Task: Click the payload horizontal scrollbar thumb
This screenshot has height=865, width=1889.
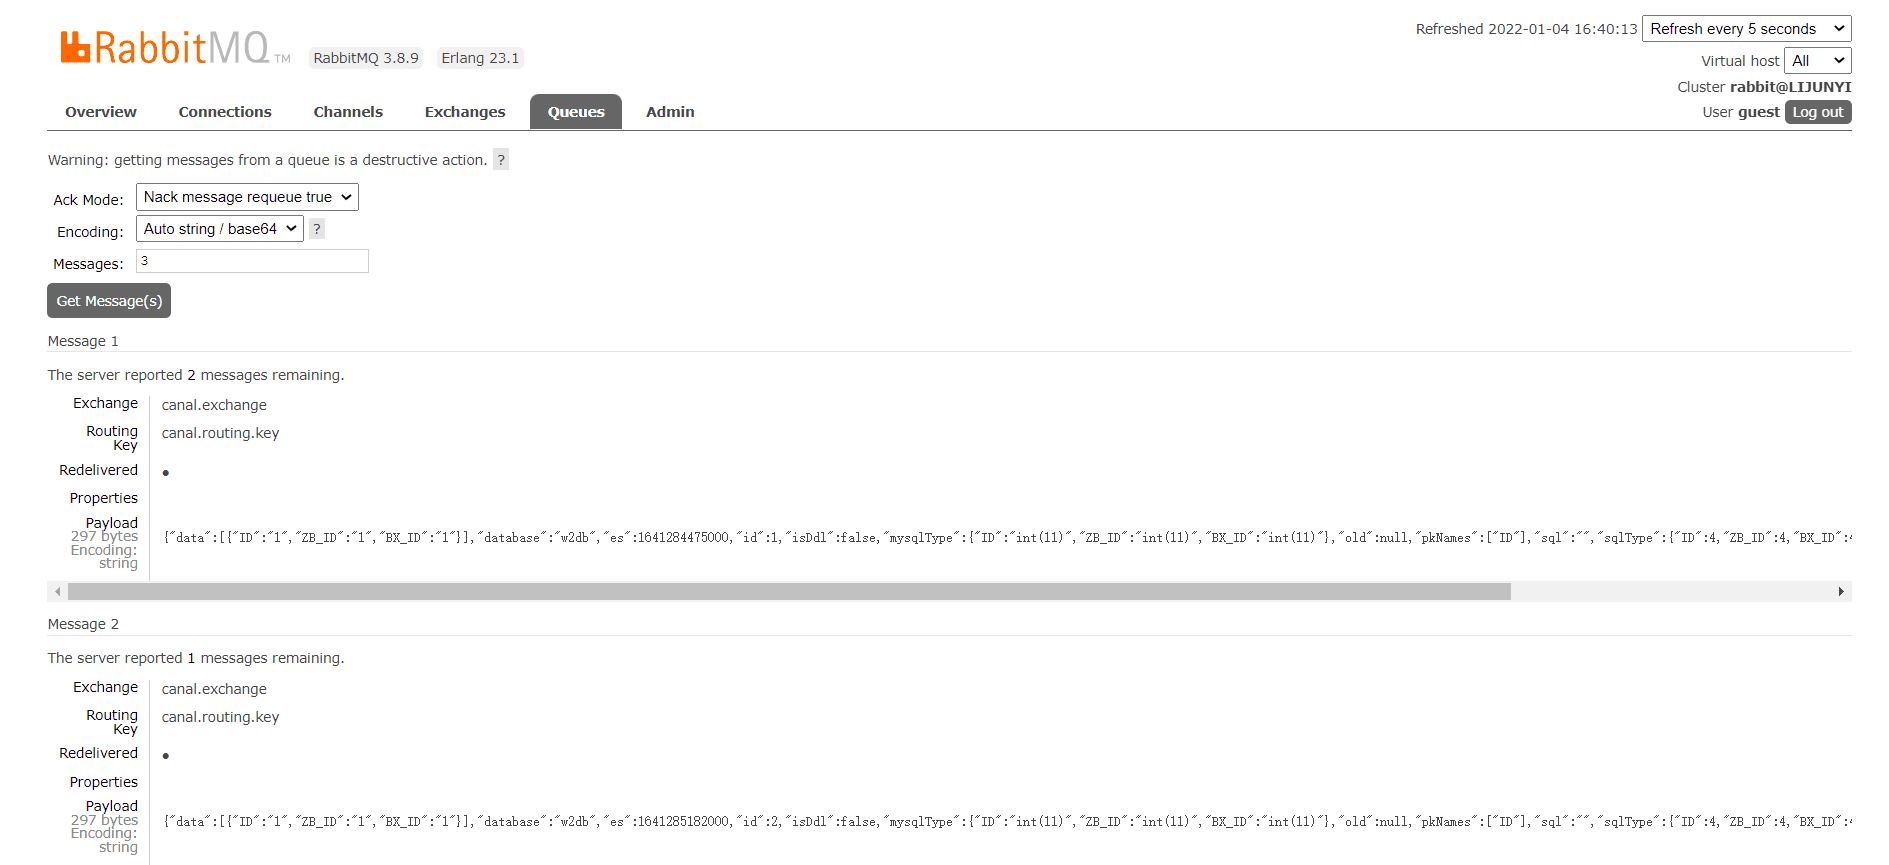Action: (789, 592)
